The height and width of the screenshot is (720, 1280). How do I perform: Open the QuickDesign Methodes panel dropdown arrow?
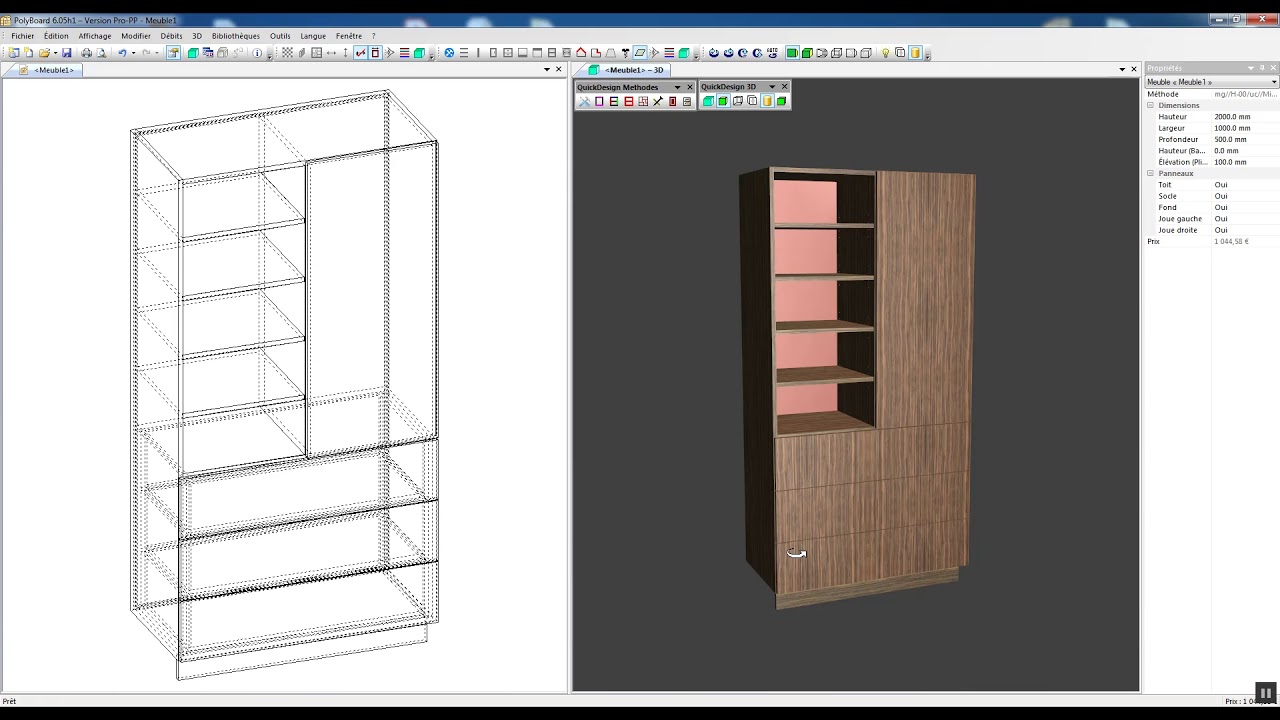(x=678, y=87)
